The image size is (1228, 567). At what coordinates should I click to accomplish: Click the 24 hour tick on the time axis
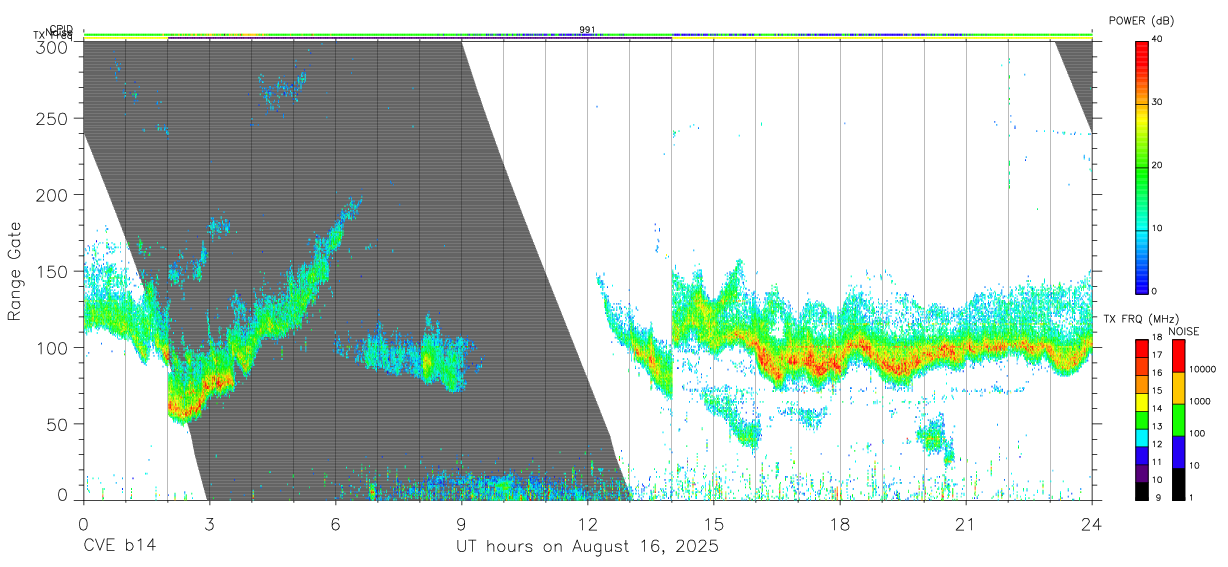[x=1092, y=523]
